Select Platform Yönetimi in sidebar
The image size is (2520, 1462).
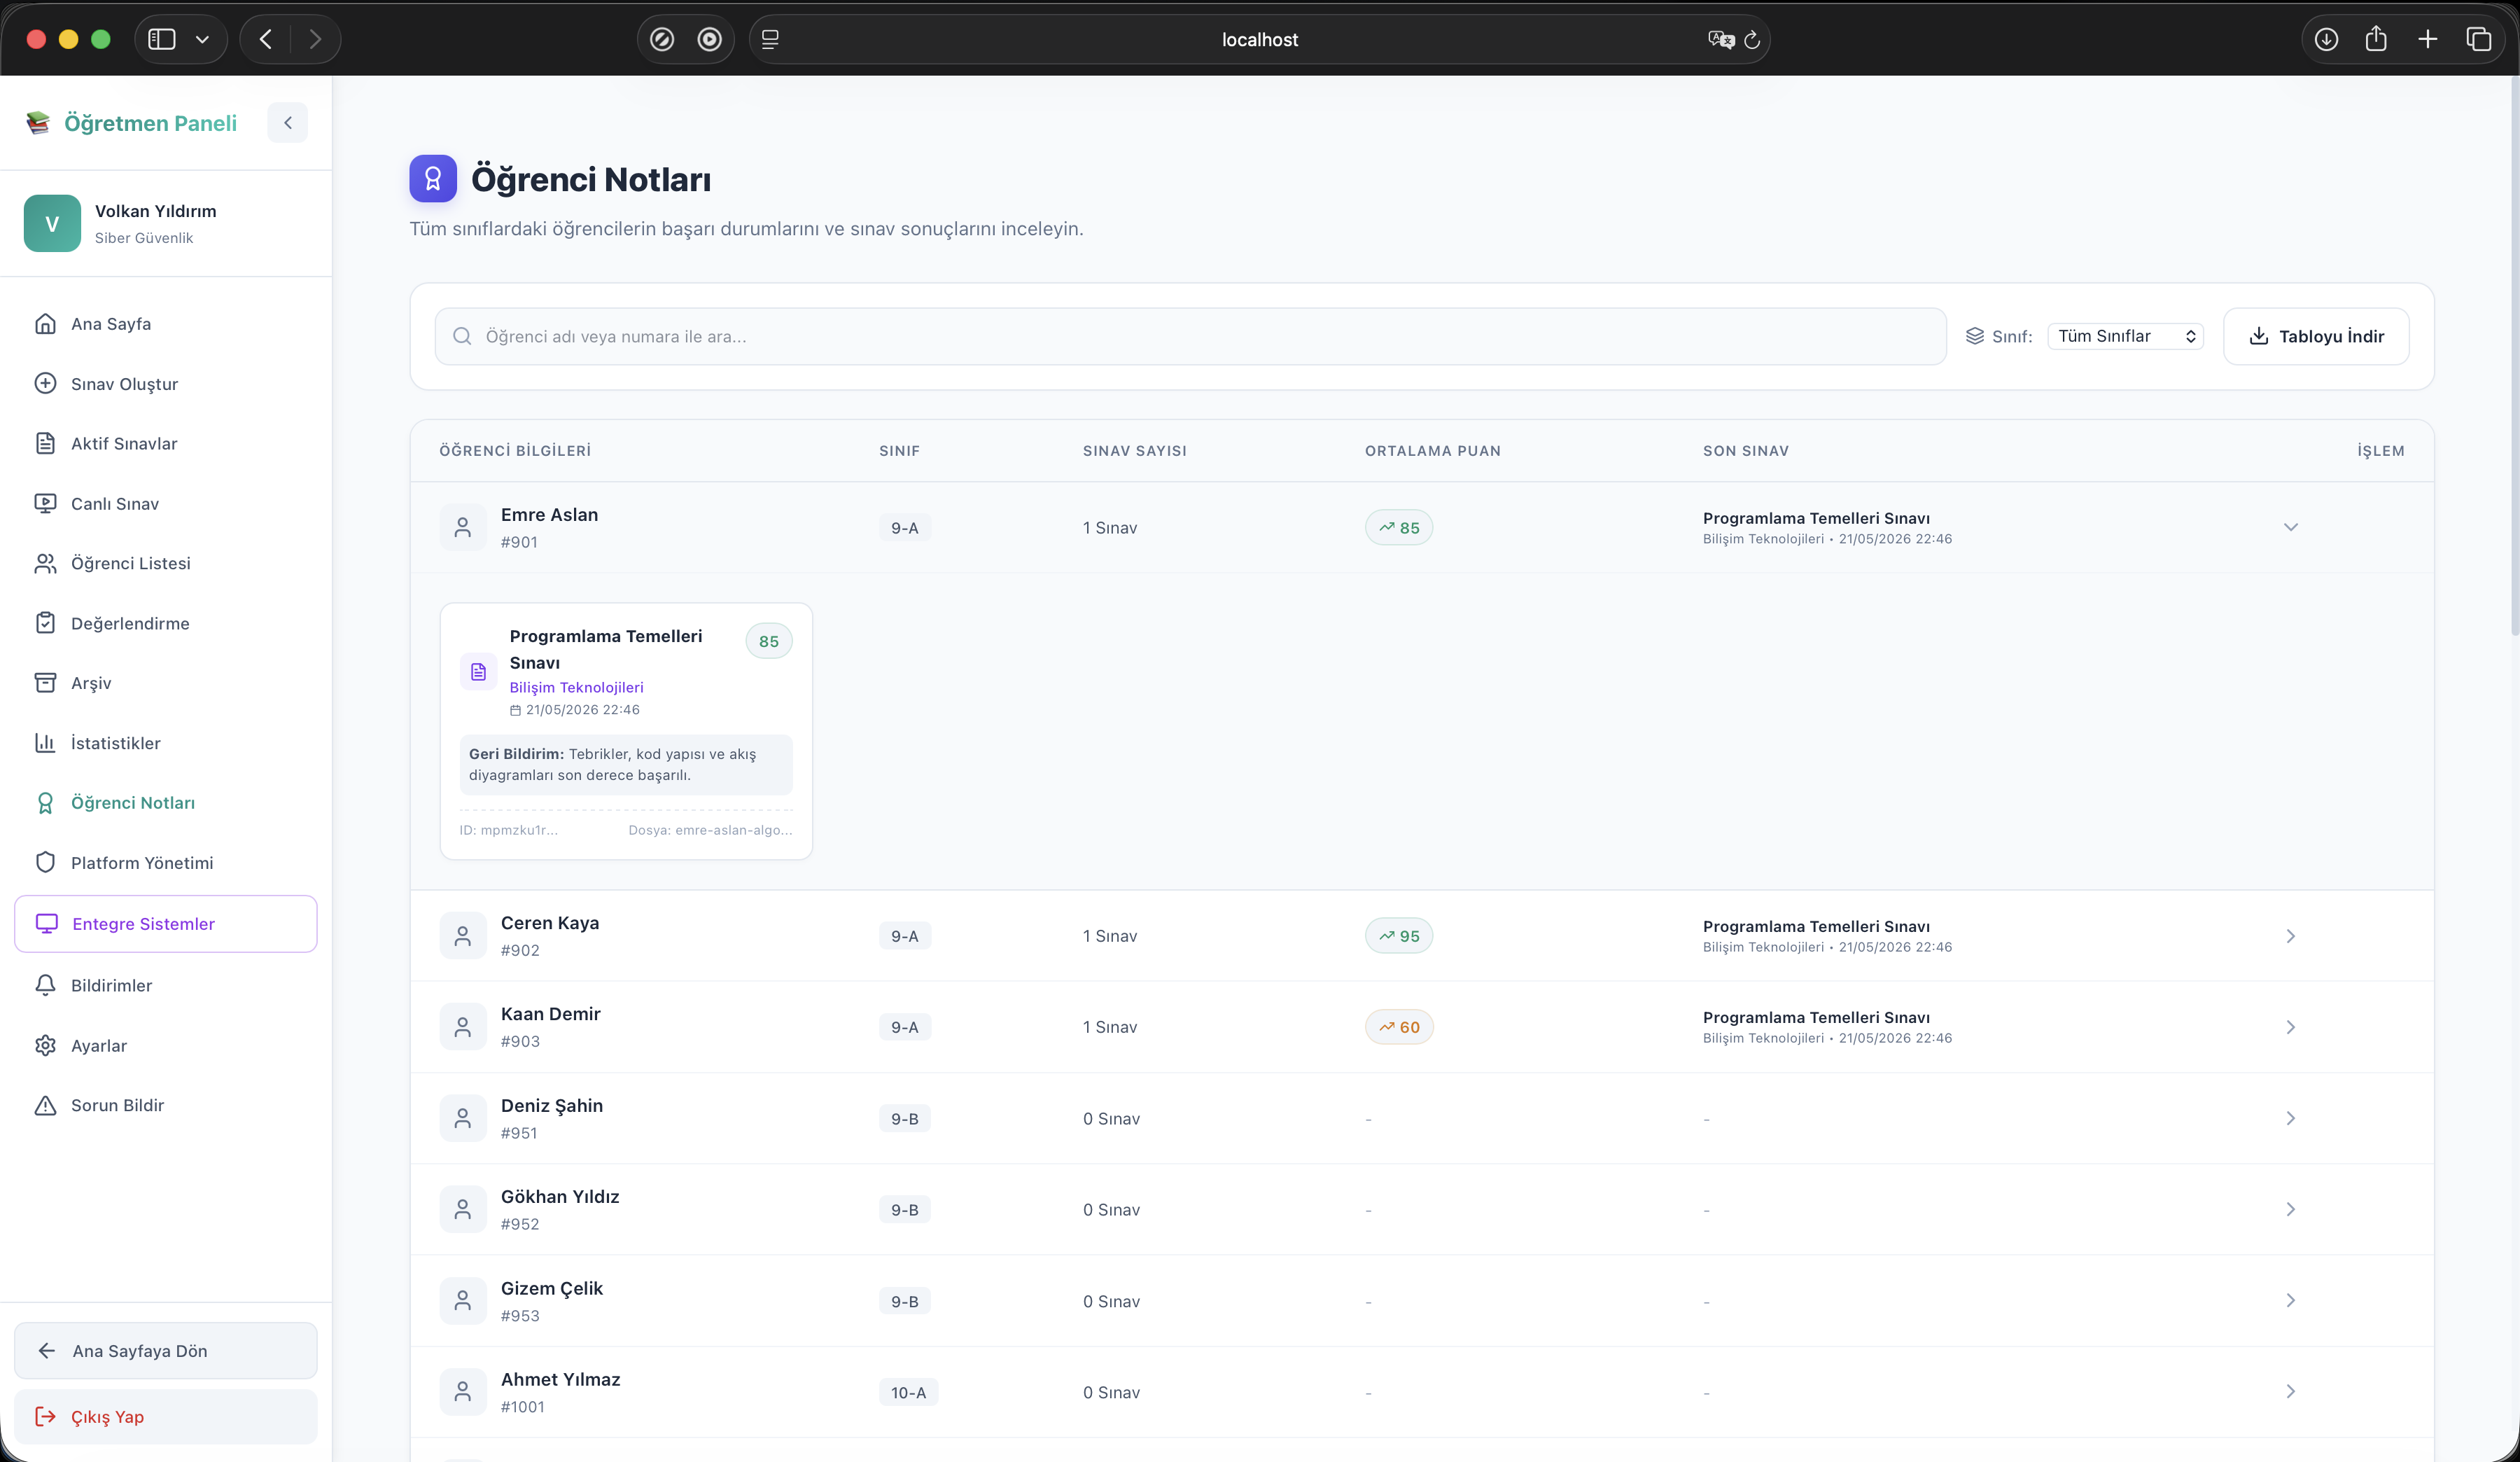pos(166,863)
